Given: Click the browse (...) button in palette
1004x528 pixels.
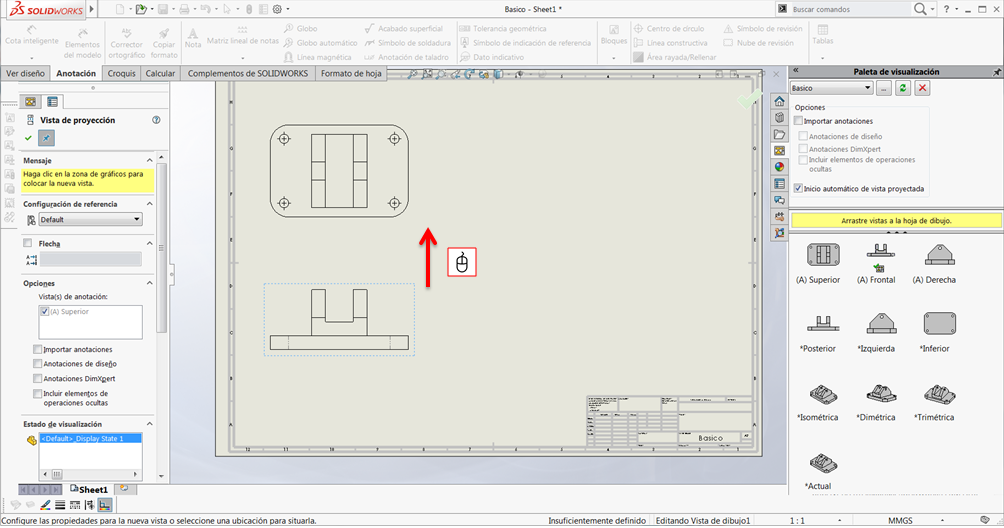Looking at the screenshot, I should [884, 88].
